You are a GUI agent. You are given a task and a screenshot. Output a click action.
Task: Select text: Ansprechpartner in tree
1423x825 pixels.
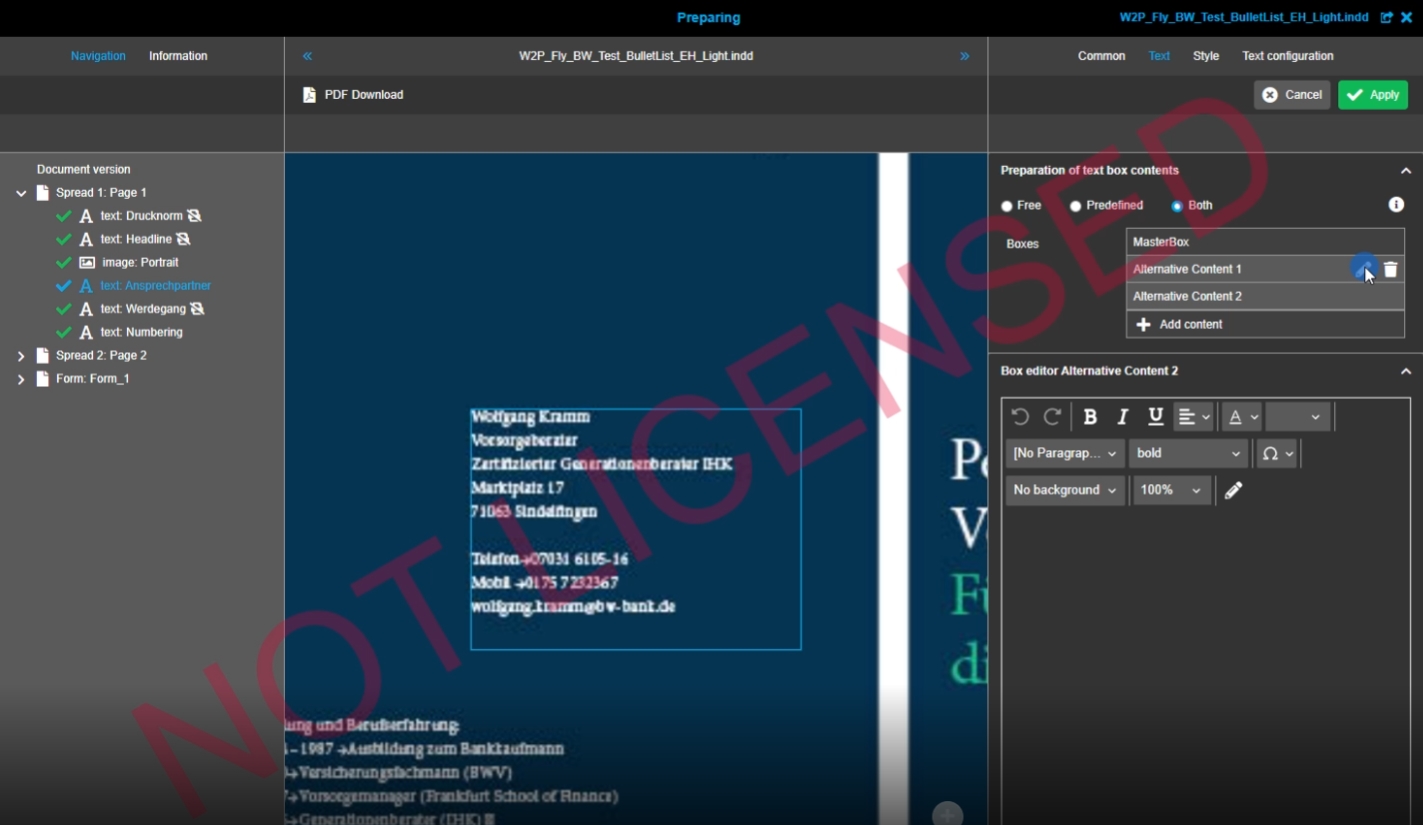click(155, 286)
